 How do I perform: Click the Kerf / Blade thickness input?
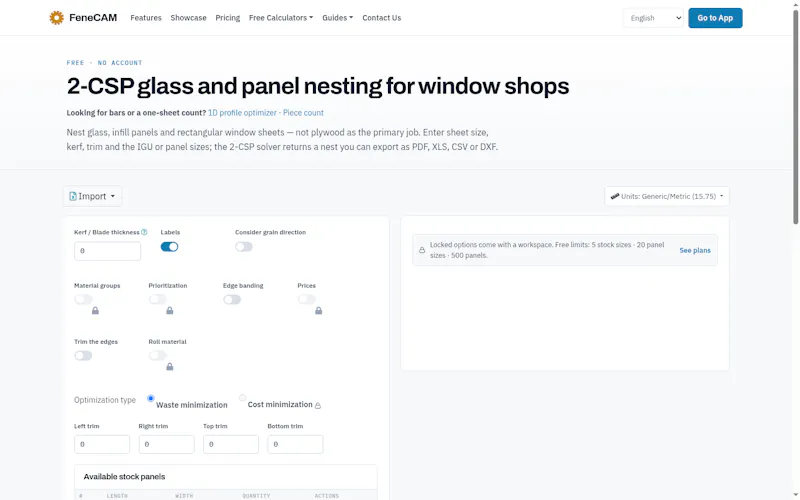pos(107,251)
